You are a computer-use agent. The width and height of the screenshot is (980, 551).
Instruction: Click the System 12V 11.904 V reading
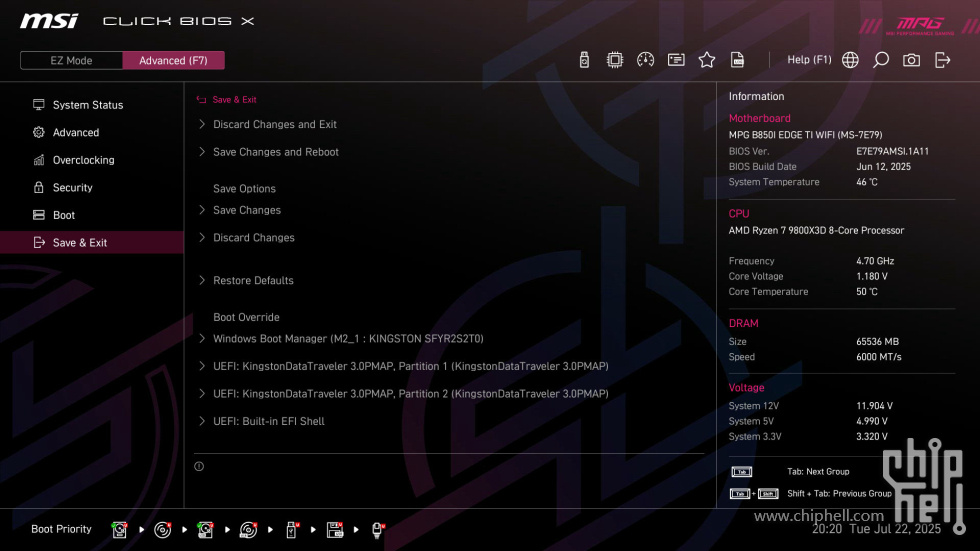(874, 406)
